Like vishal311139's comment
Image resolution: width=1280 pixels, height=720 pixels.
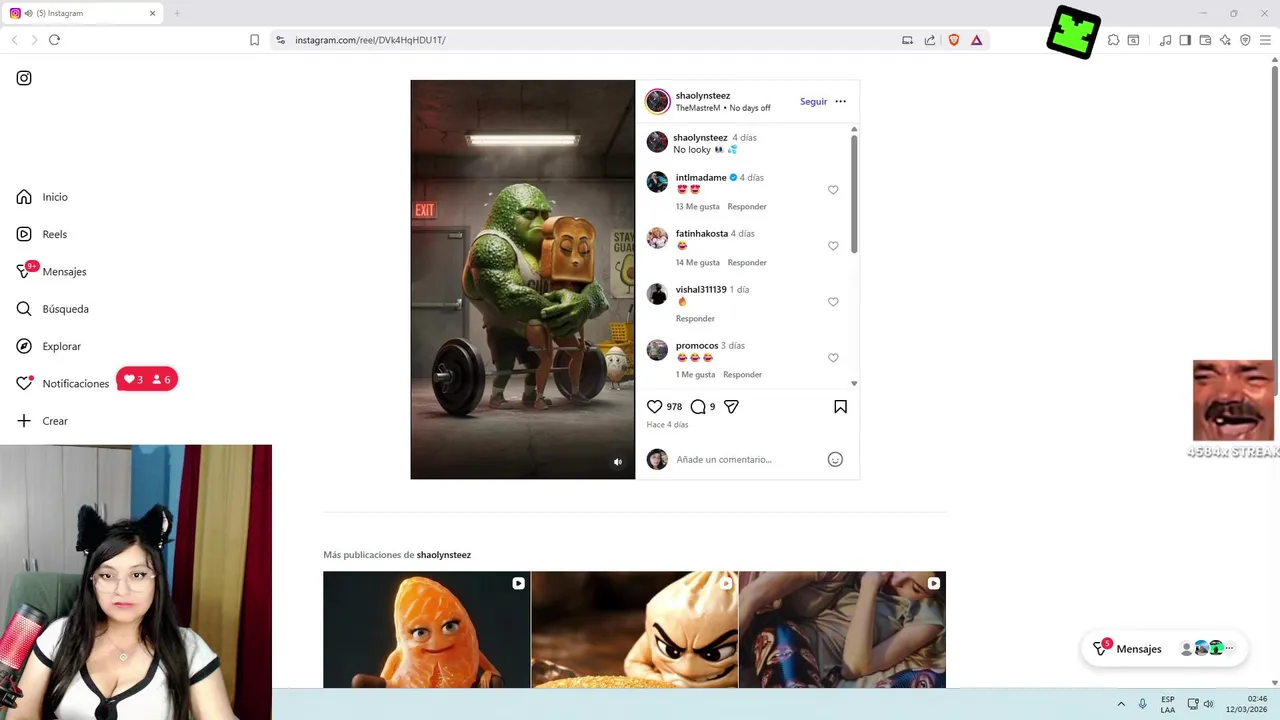pos(833,302)
